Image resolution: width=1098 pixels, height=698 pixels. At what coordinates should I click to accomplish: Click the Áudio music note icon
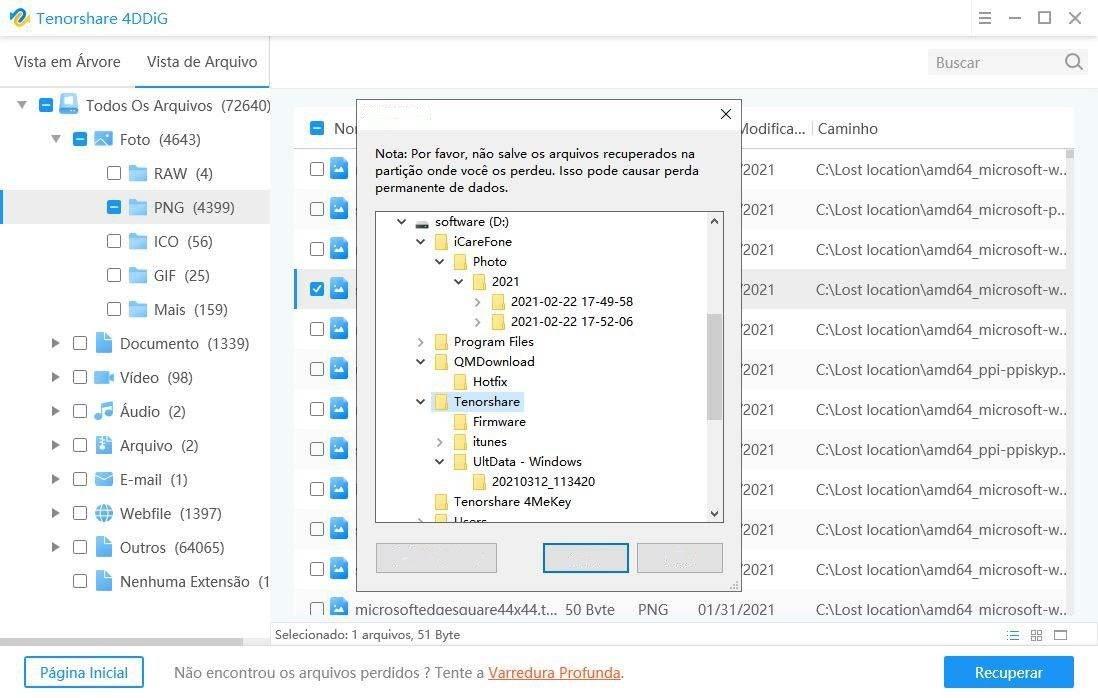coord(104,411)
